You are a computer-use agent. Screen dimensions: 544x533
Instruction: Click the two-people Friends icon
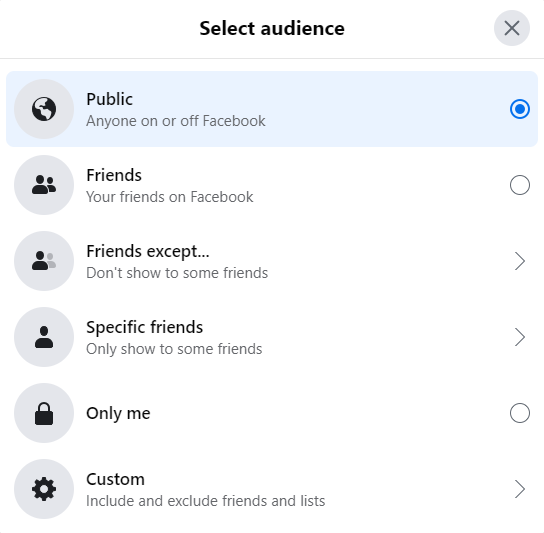pyautogui.click(x=44, y=185)
